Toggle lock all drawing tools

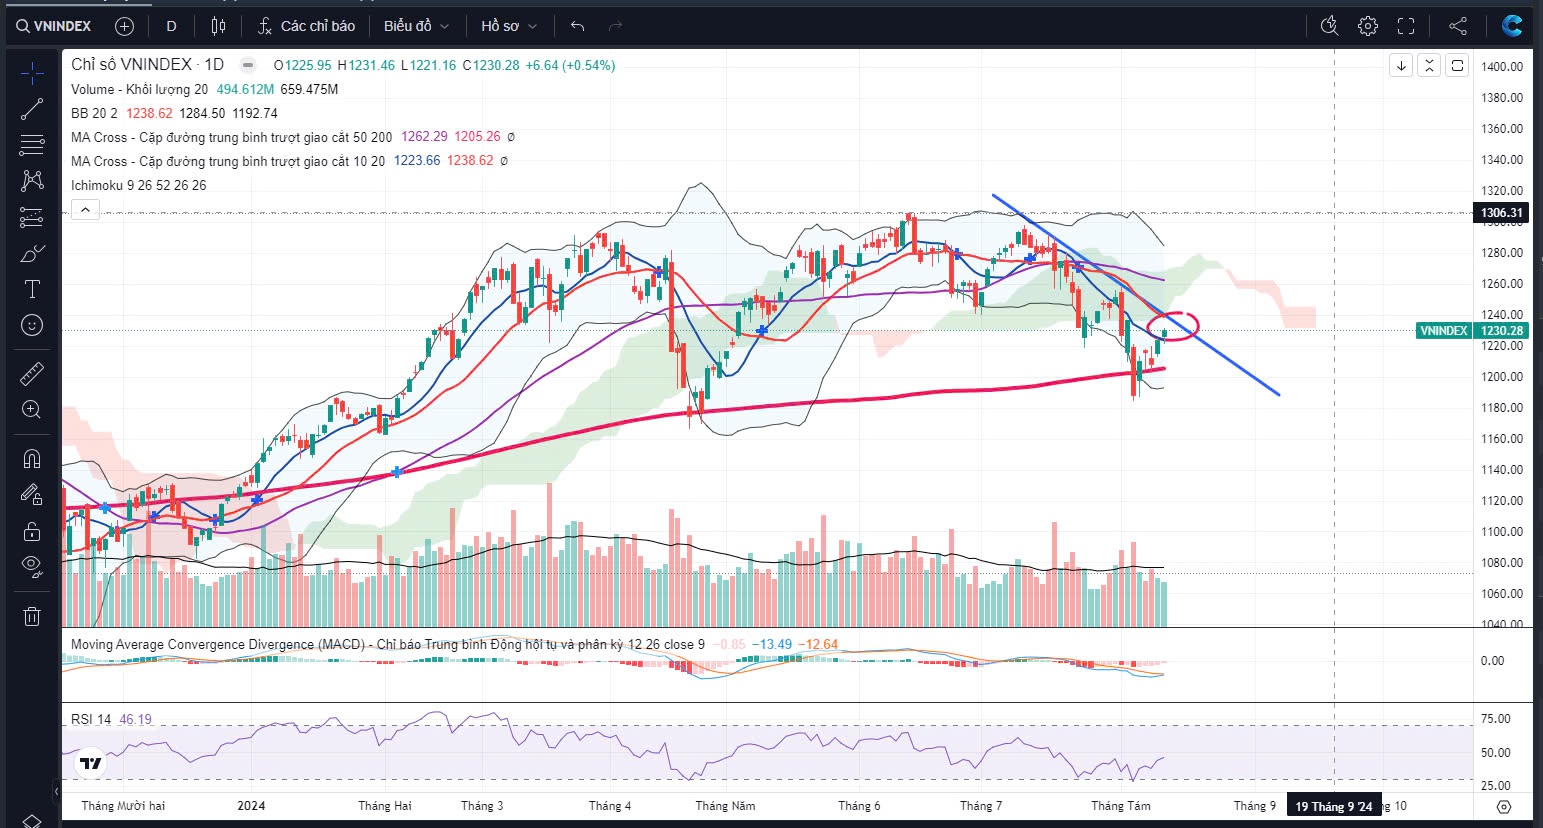tap(32, 531)
